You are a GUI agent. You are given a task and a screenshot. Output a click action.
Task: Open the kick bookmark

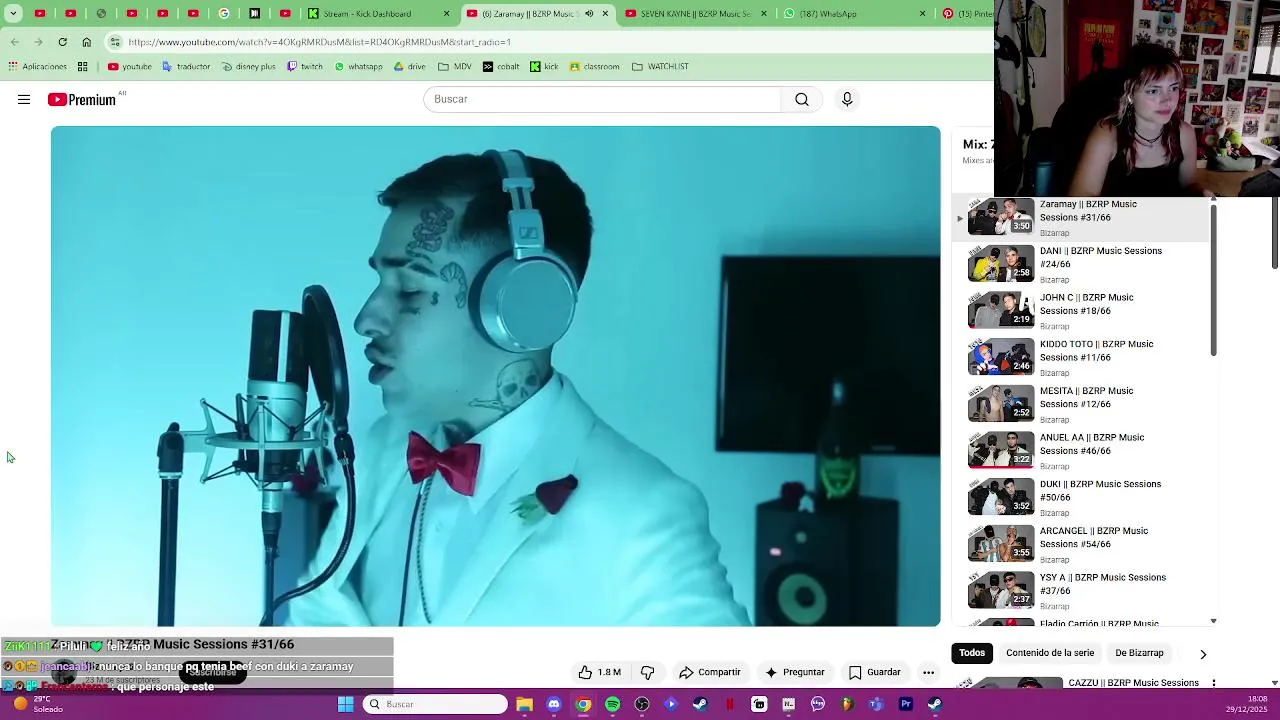pyautogui.click(x=544, y=67)
